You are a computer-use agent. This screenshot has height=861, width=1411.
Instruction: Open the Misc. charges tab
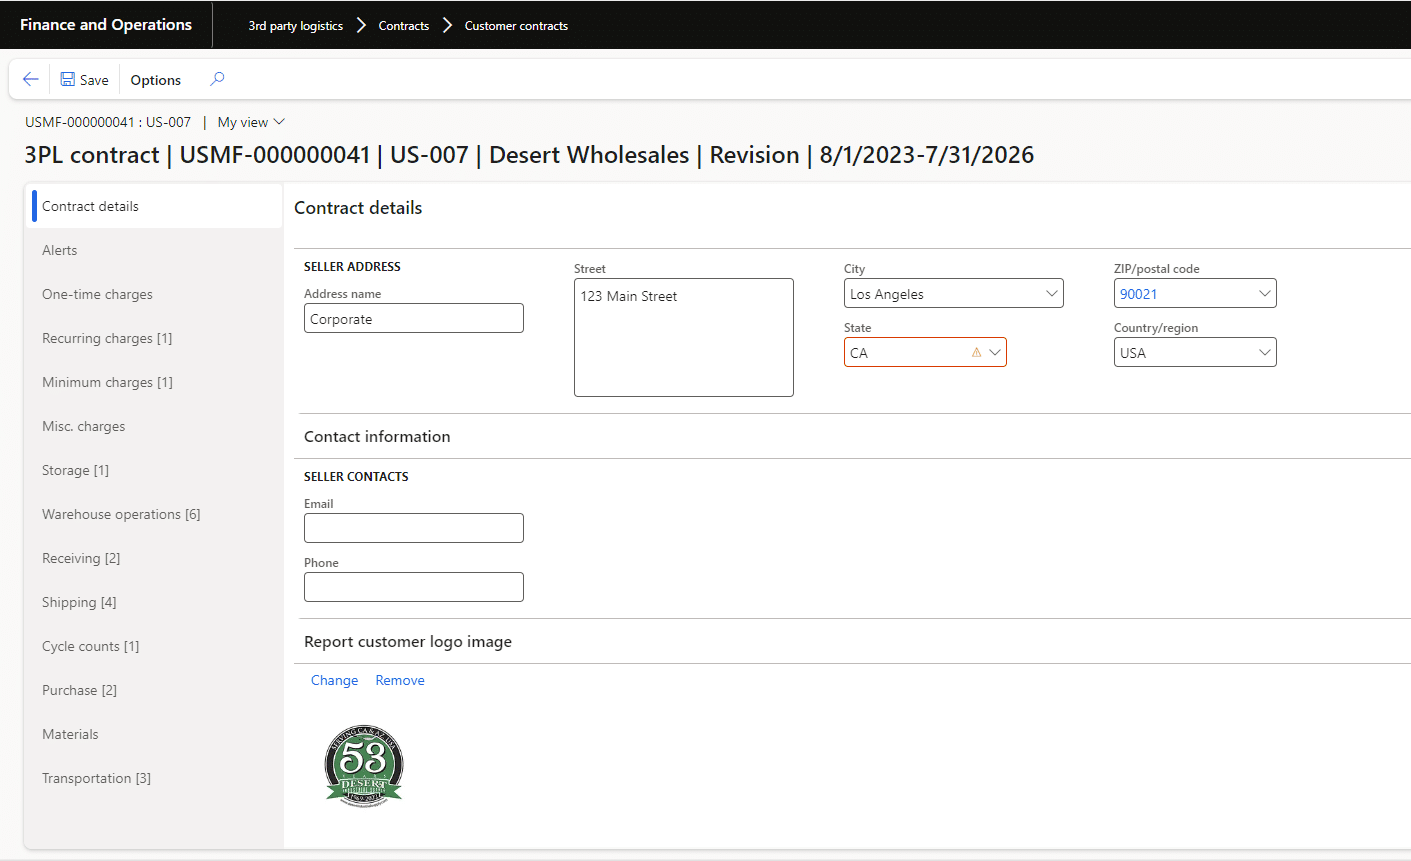154,426
